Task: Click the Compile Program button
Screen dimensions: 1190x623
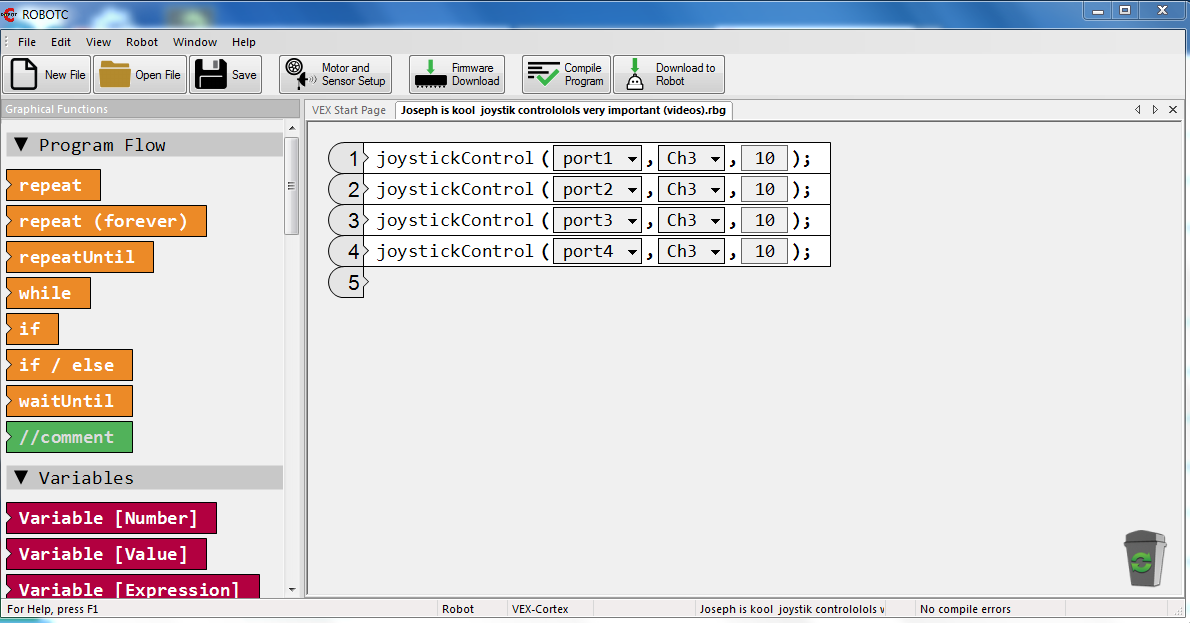Action: pos(566,74)
